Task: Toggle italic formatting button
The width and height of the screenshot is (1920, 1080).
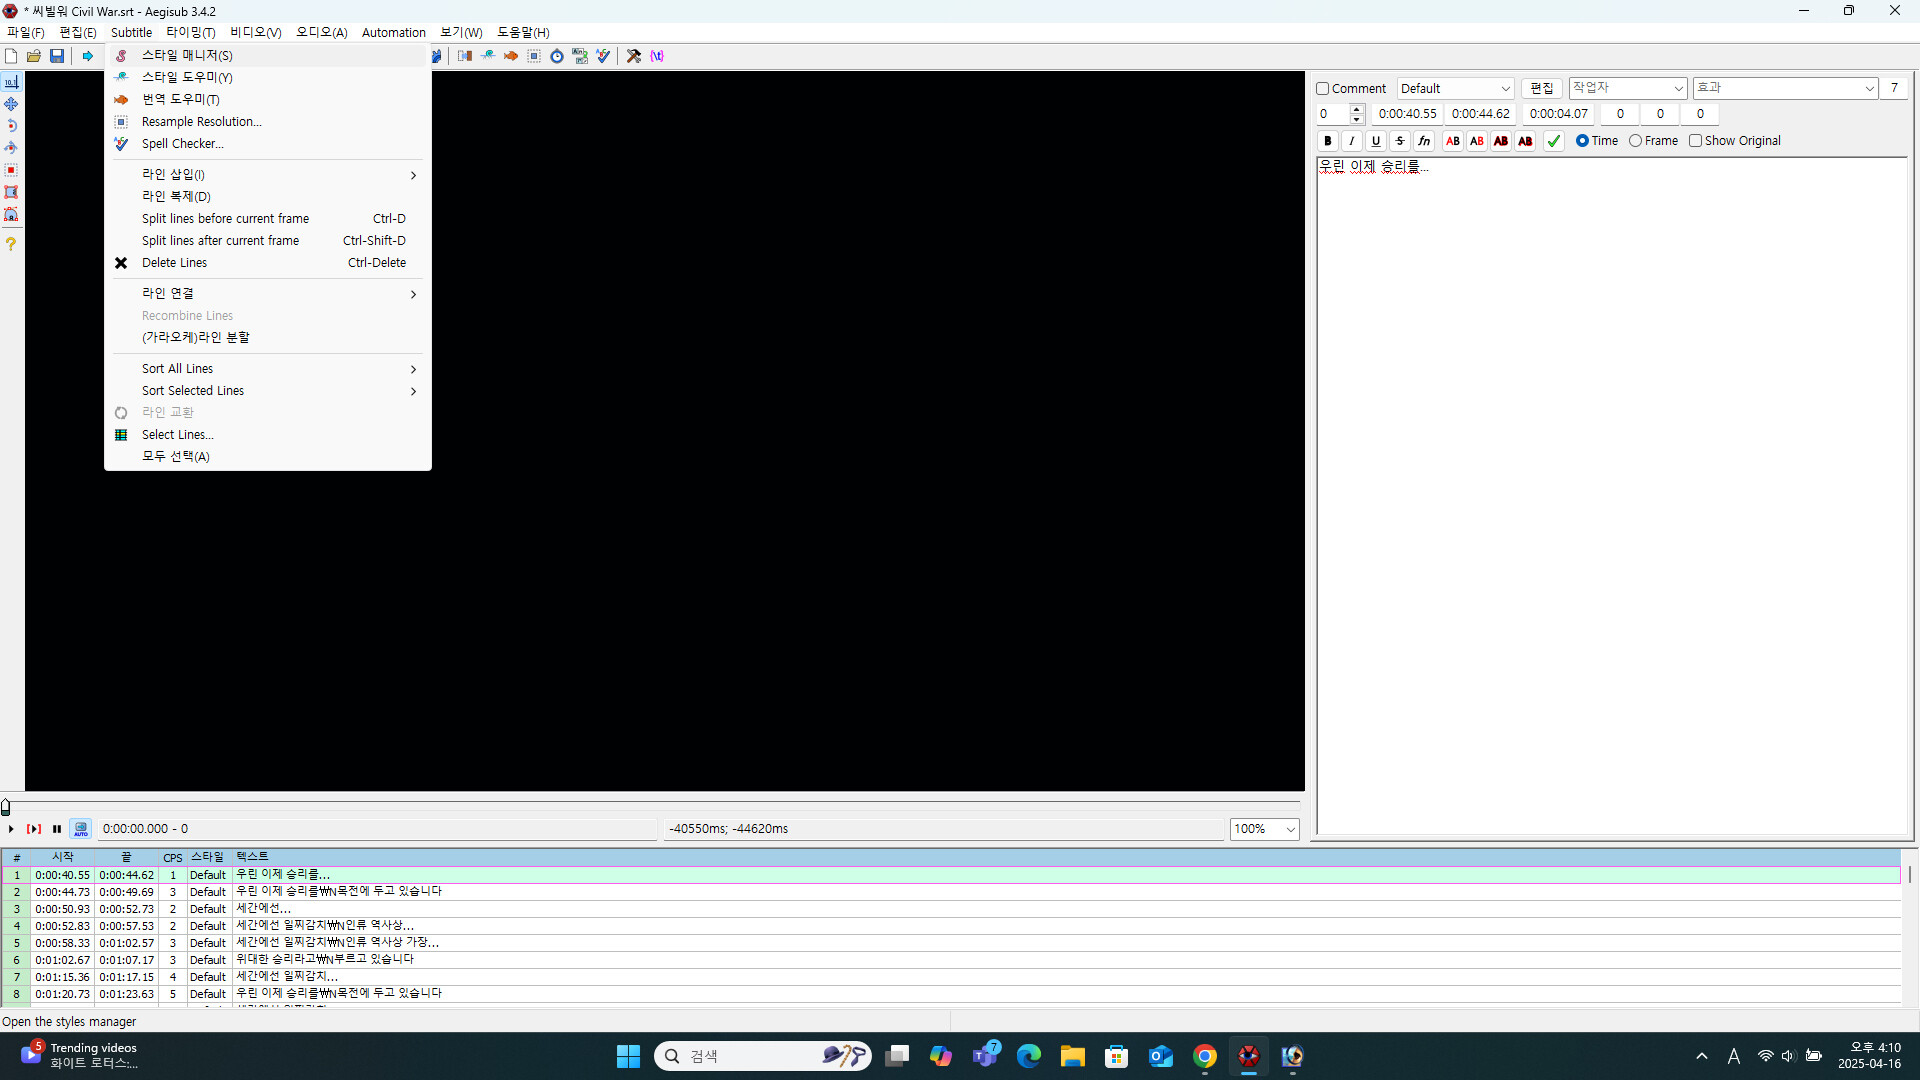Action: (1352, 141)
